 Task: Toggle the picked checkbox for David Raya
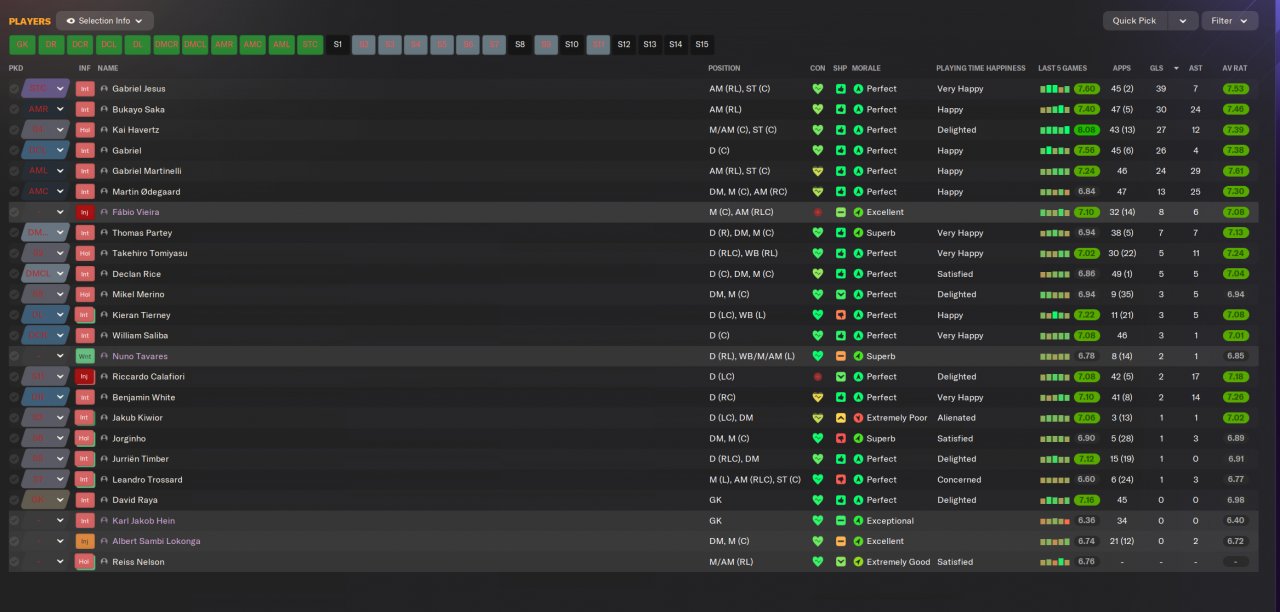point(14,500)
